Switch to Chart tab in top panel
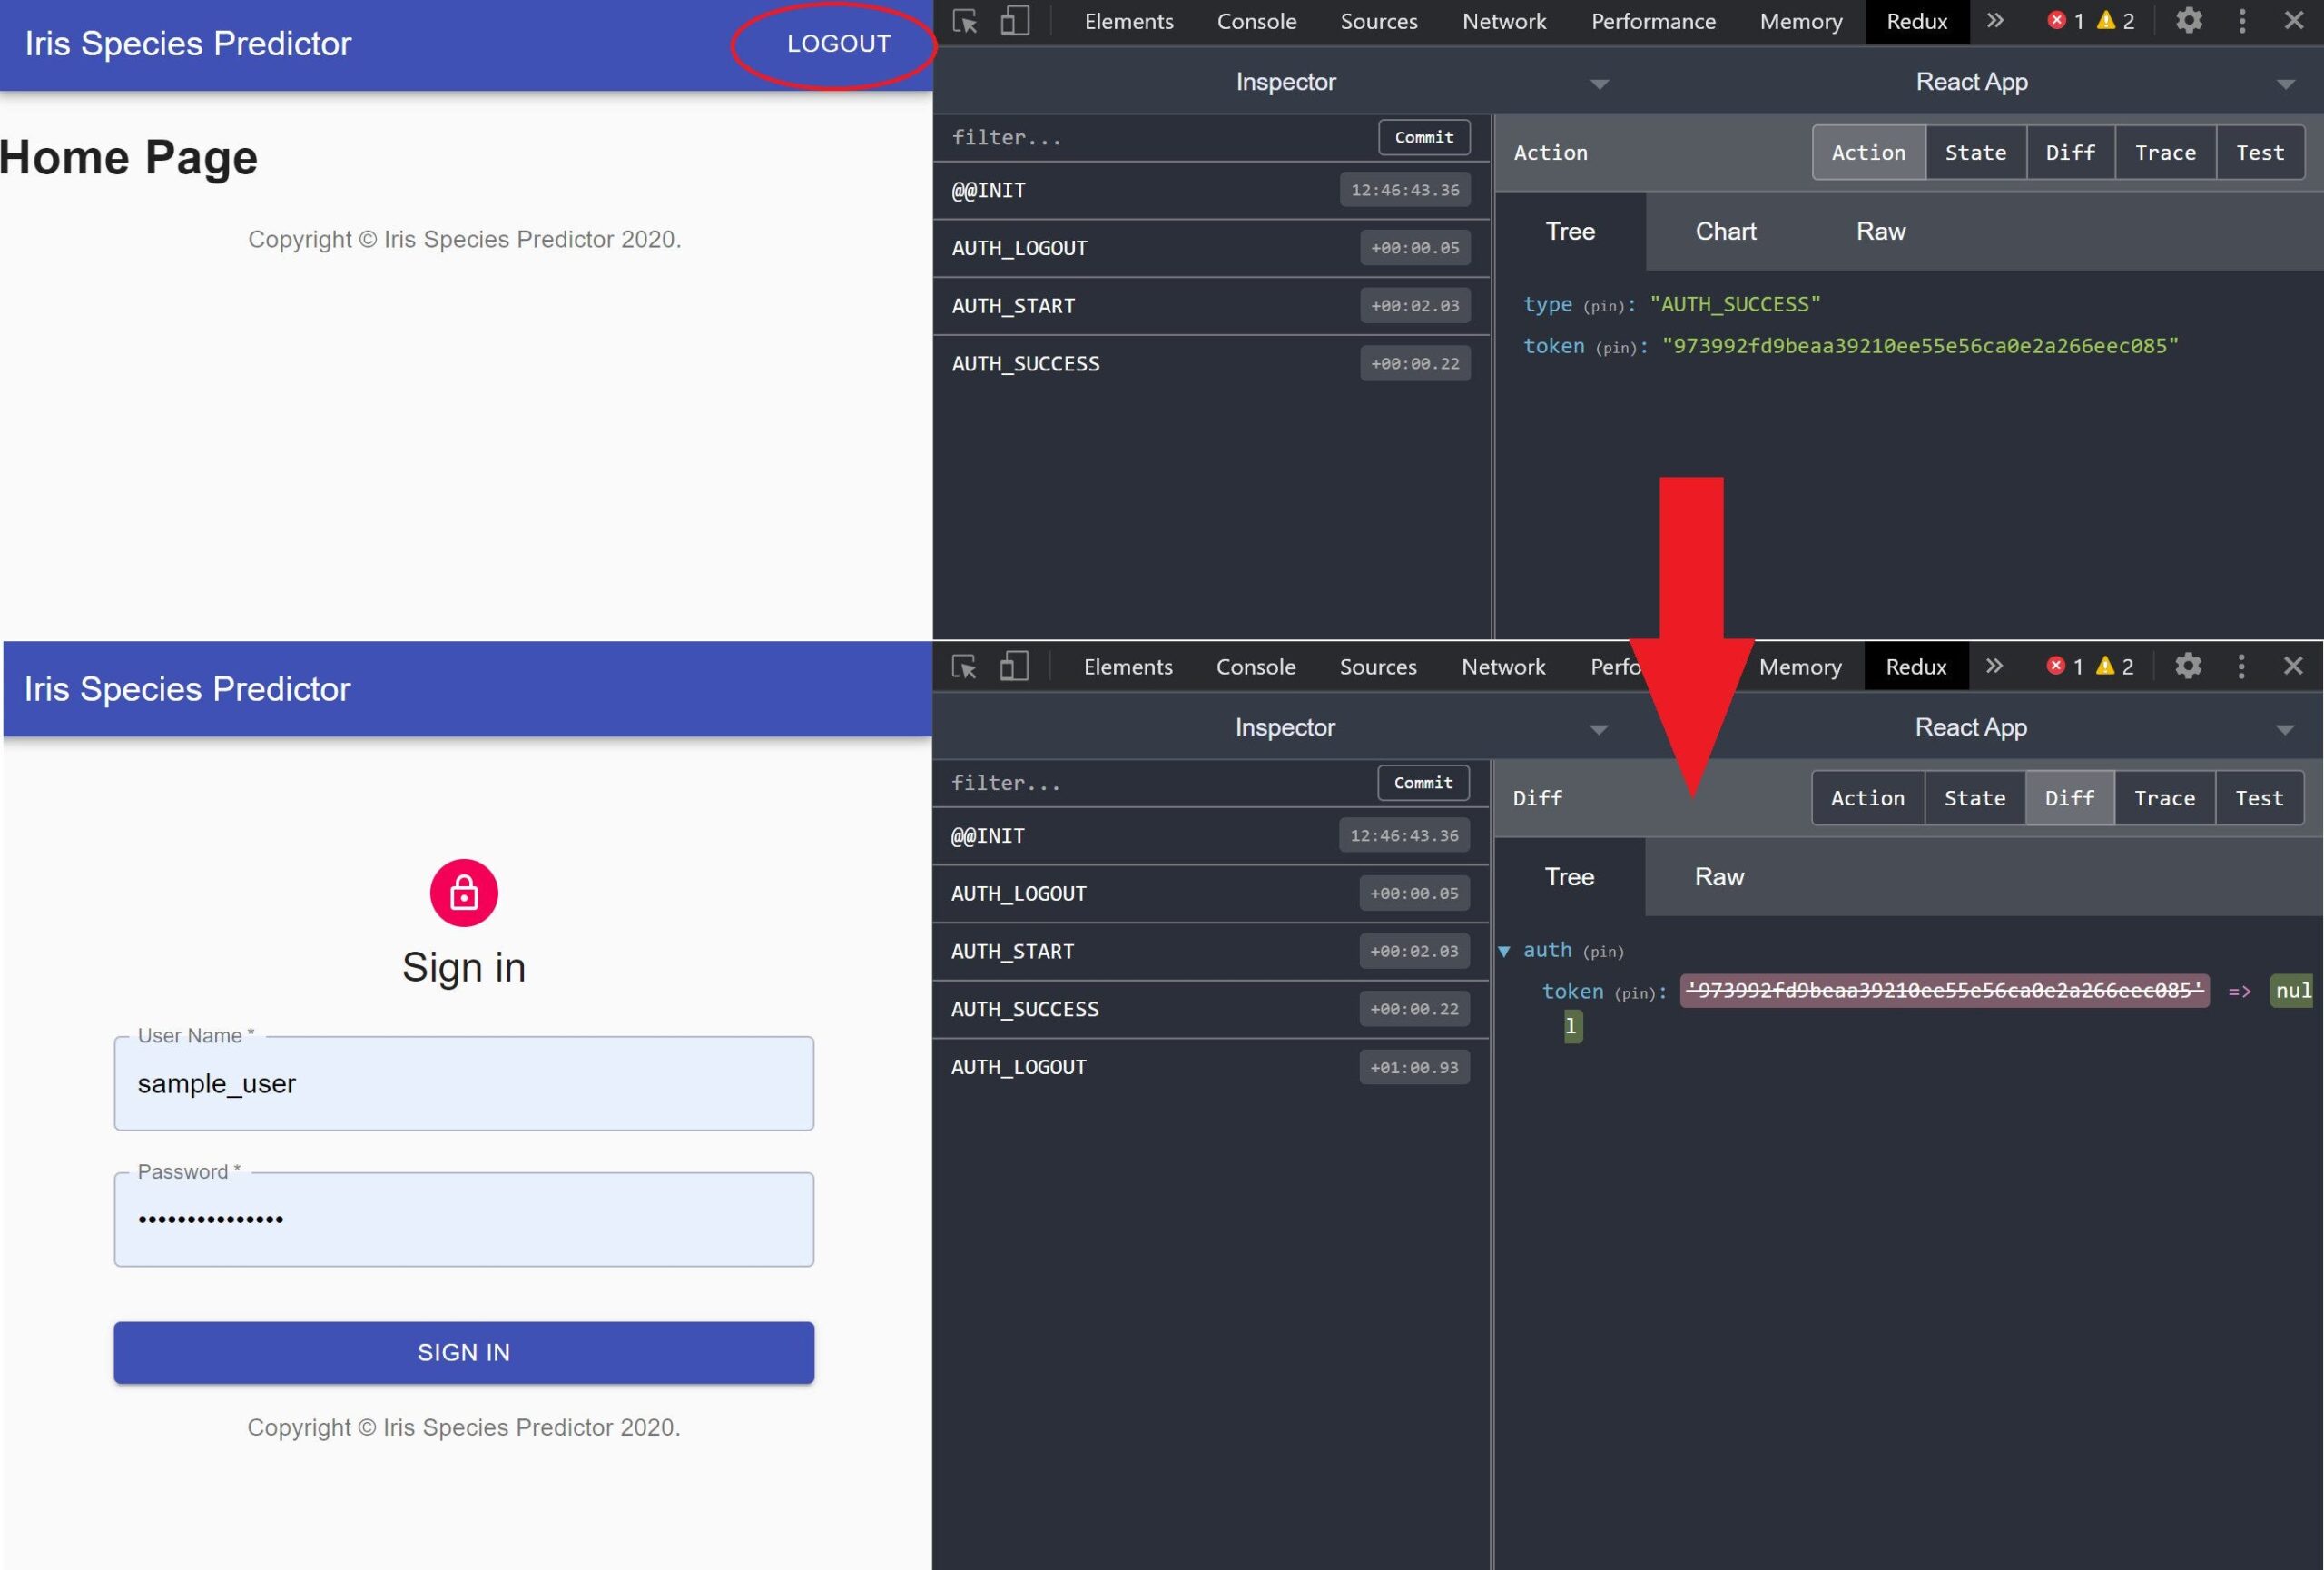This screenshot has height=1570, width=2324. pos(1725,232)
